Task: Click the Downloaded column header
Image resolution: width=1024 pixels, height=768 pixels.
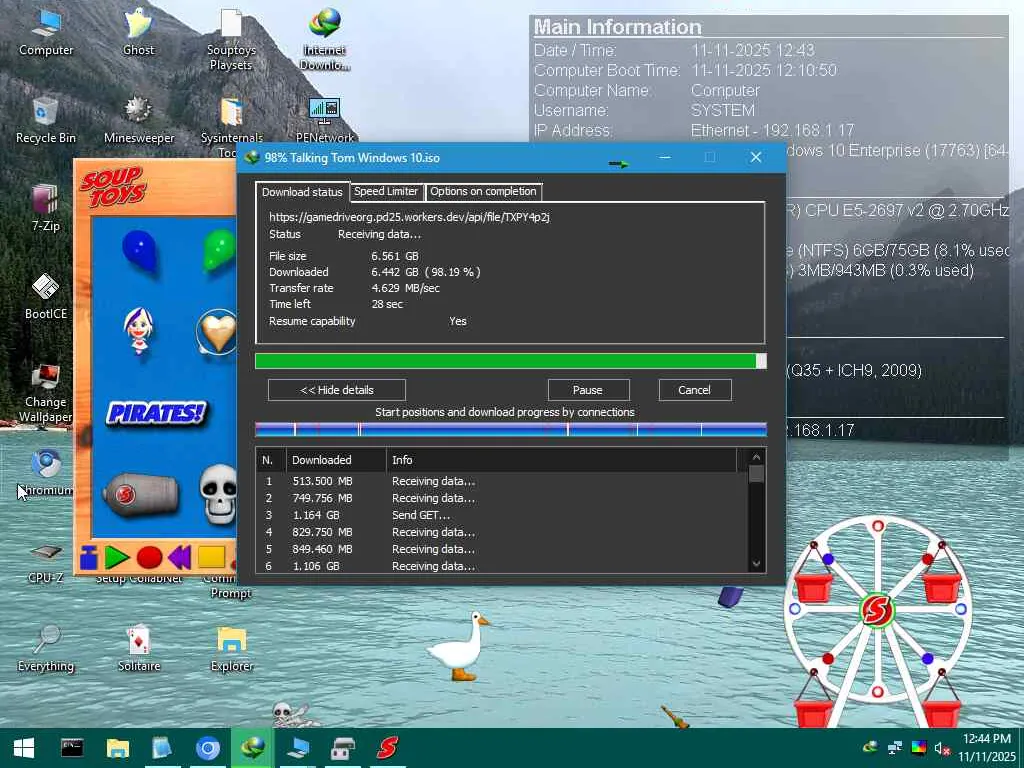Action: (336, 460)
